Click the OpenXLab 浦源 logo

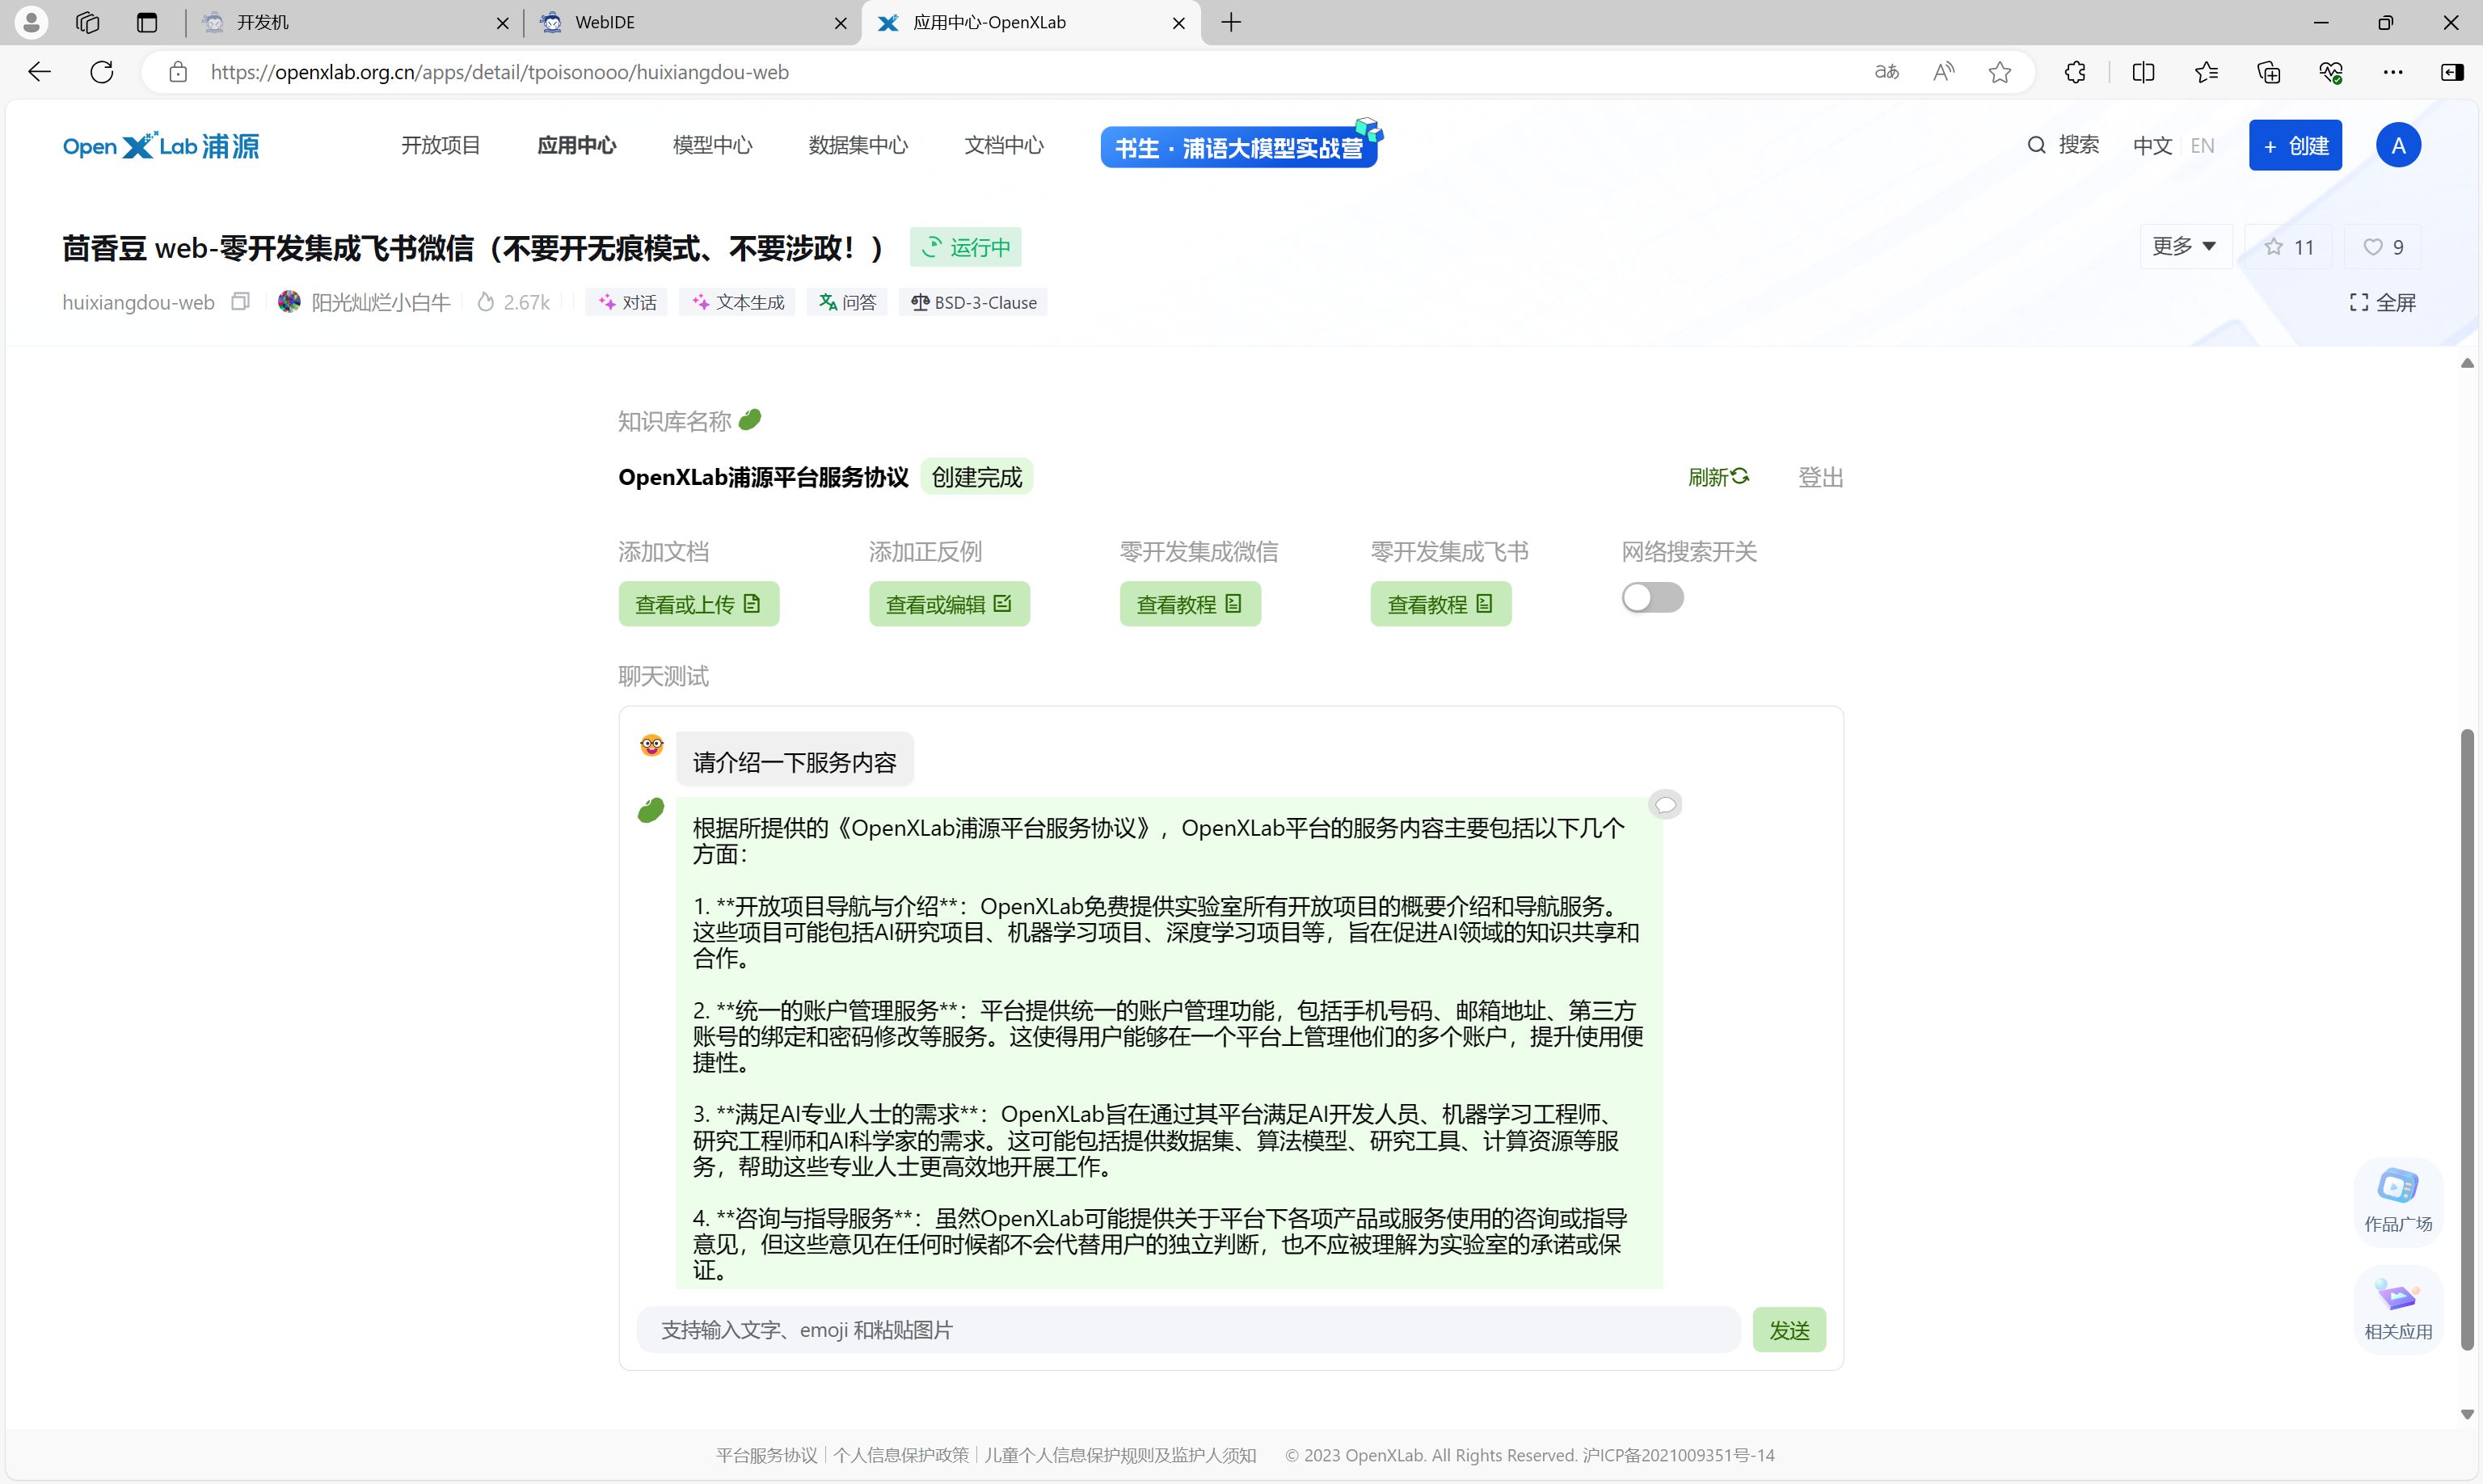161,146
